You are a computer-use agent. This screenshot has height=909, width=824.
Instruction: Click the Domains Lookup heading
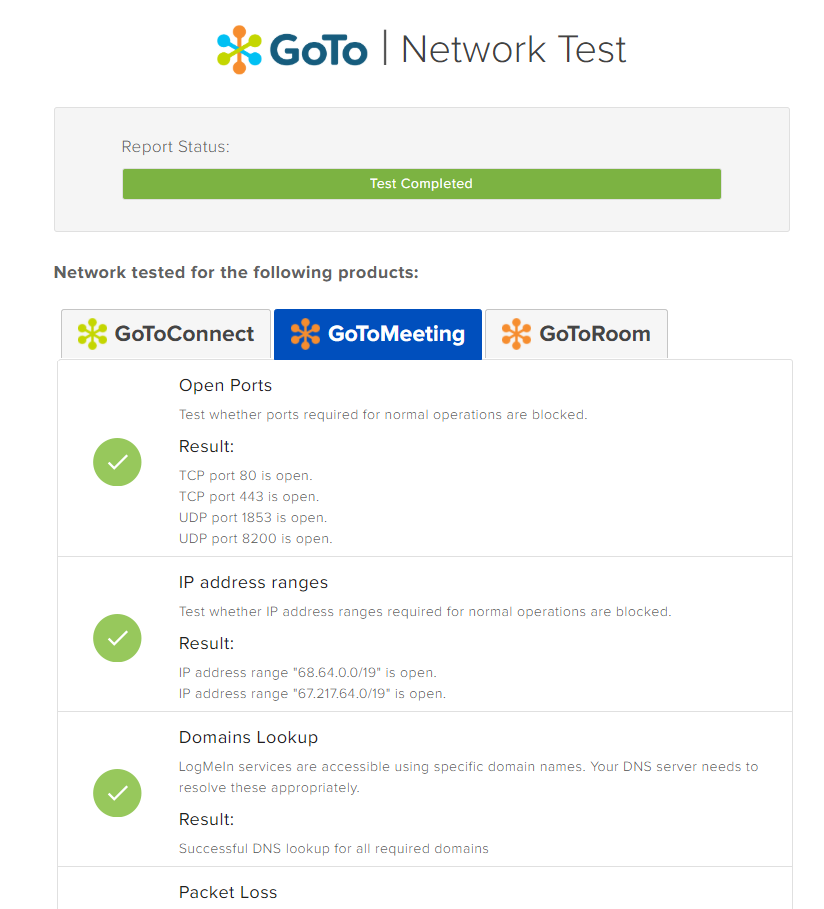pyautogui.click(x=248, y=737)
